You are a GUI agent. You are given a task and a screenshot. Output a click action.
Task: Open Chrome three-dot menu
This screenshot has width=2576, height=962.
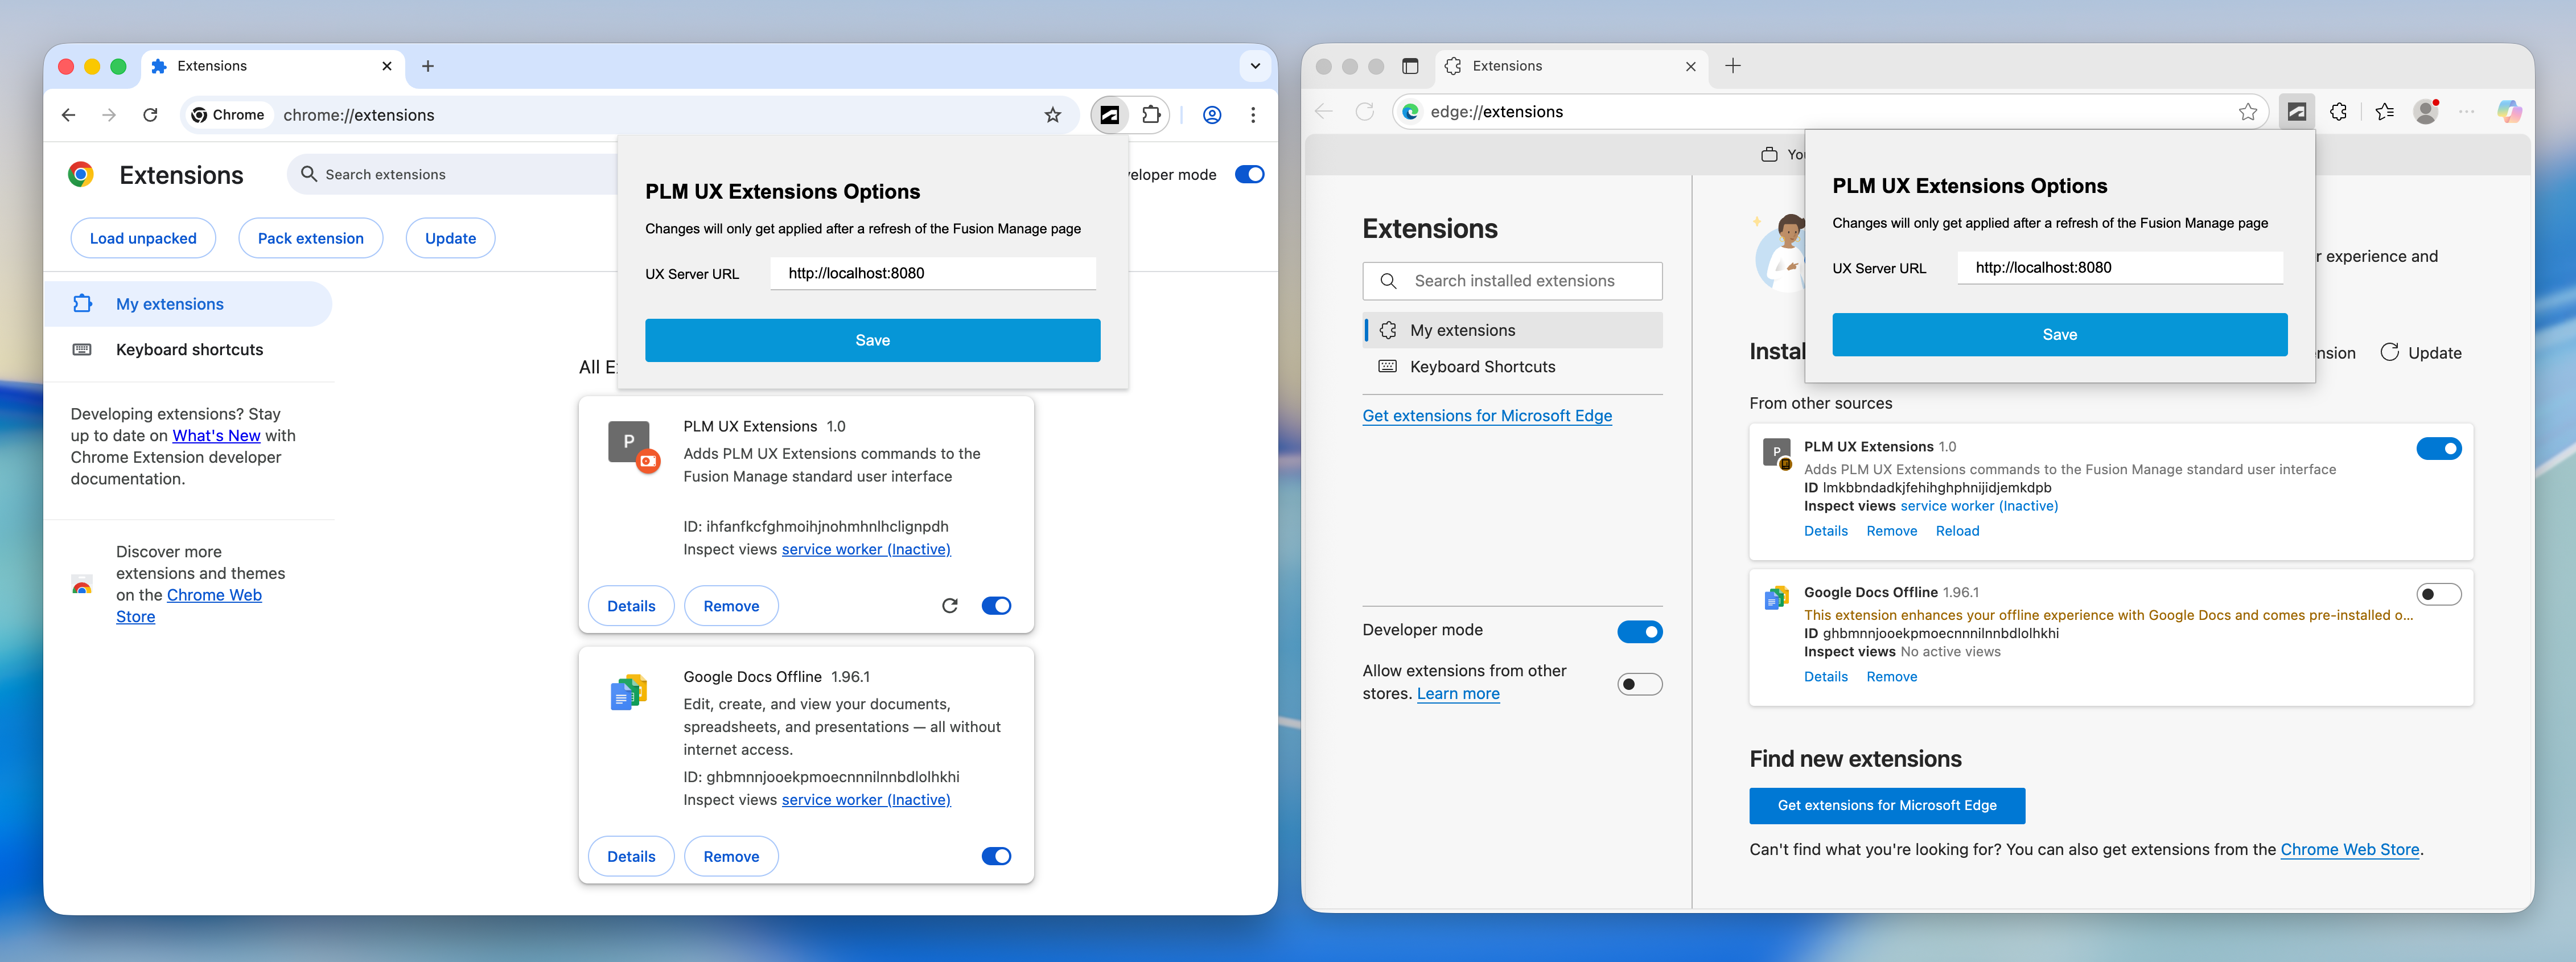(1253, 115)
